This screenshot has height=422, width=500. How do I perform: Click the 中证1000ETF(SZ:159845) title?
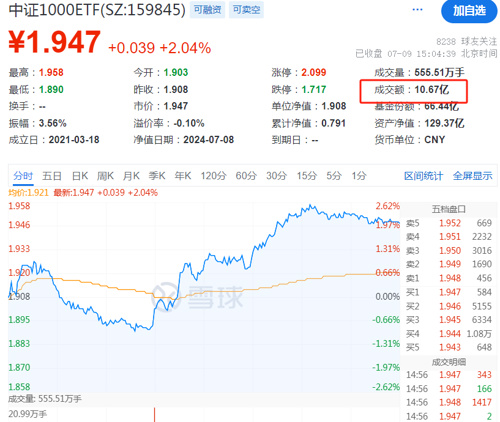click(x=97, y=10)
